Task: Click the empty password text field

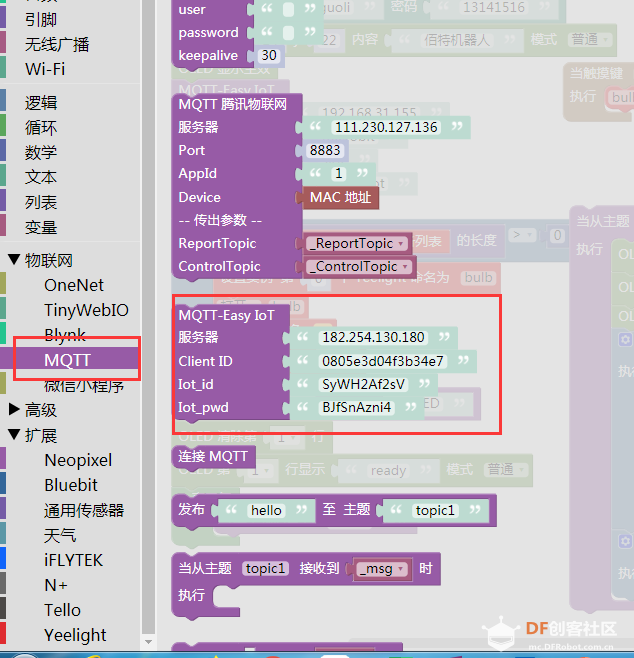Action: 288,32
